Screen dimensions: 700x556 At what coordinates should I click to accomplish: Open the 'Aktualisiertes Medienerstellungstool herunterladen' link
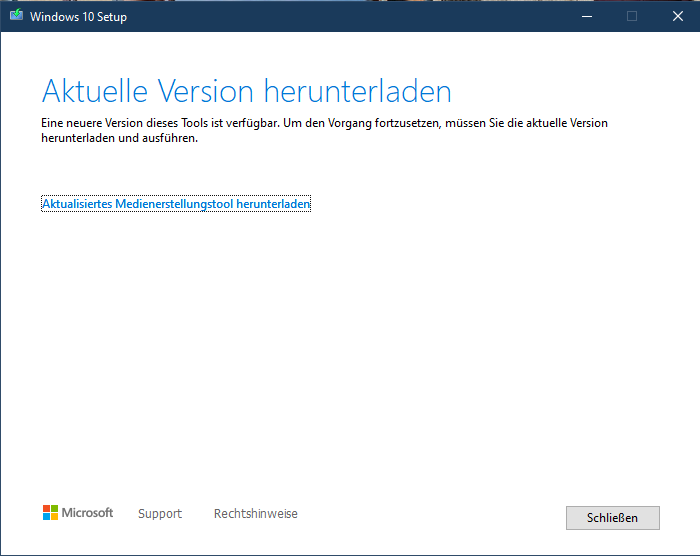click(176, 204)
